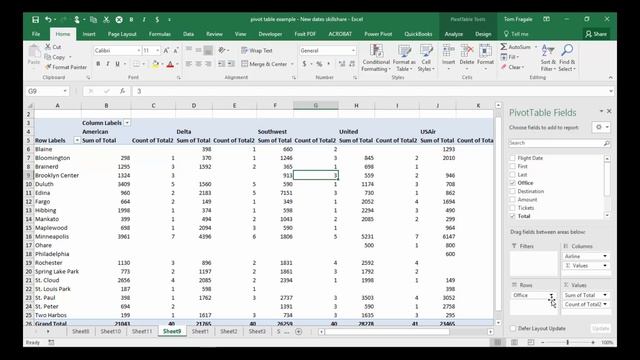
Task: Click the insert function fx icon
Action: tap(122, 91)
